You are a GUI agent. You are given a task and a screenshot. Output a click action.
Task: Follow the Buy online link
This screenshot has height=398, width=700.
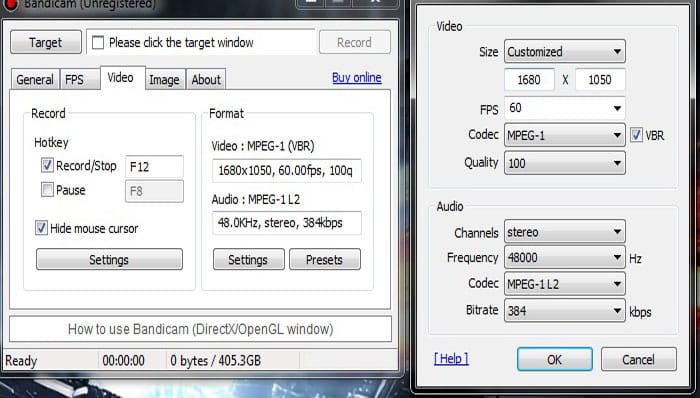tap(357, 78)
